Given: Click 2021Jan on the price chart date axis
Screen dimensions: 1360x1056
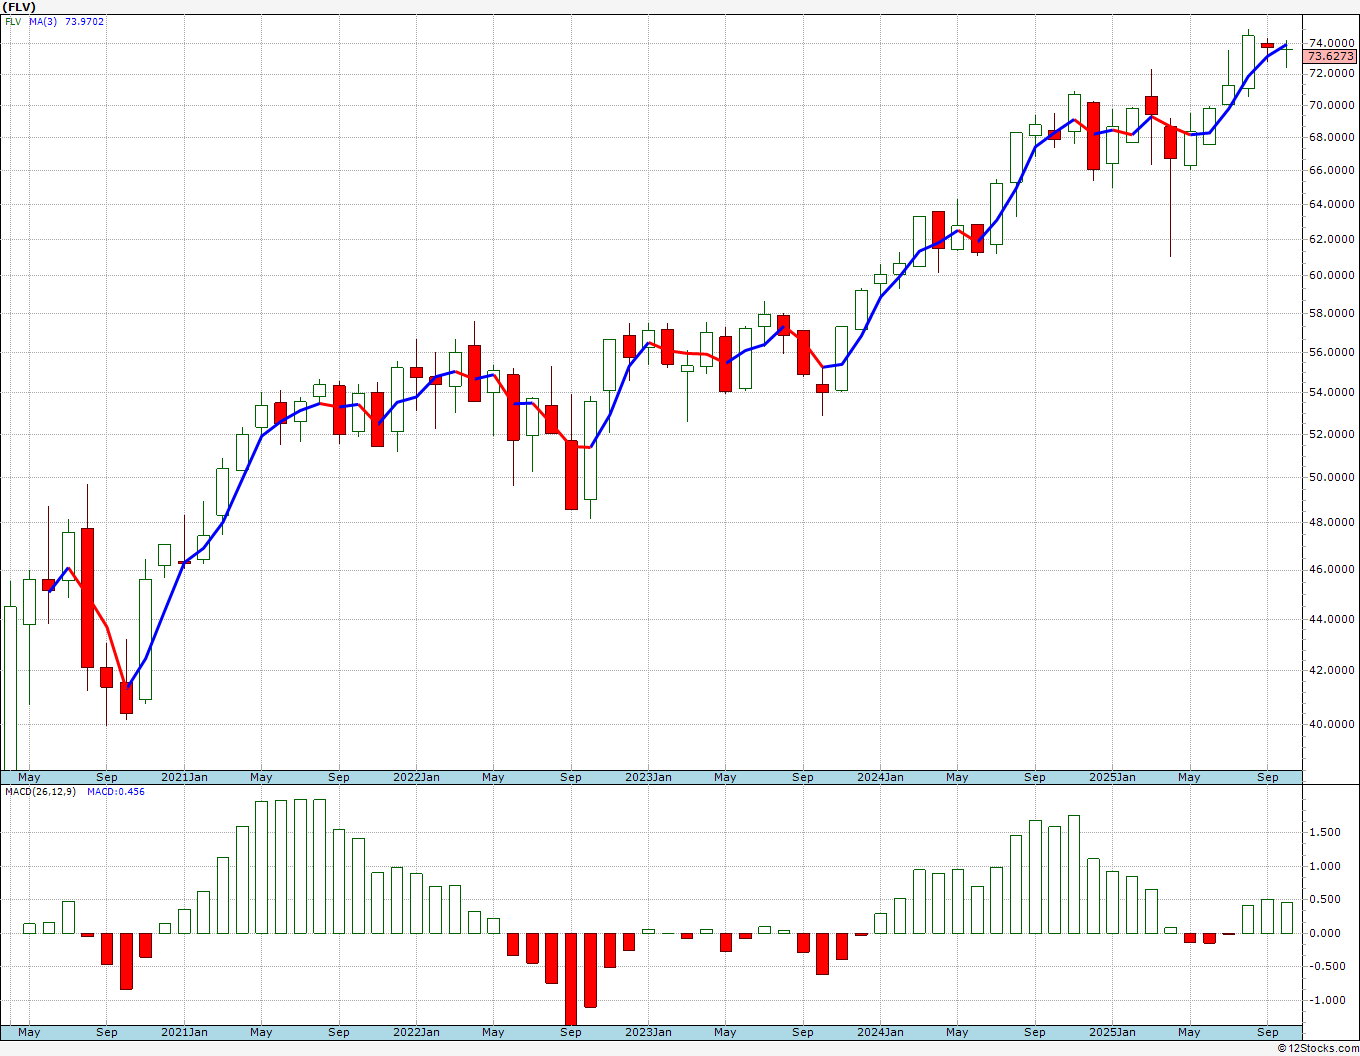Looking at the screenshot, I should tap(185, 777).
